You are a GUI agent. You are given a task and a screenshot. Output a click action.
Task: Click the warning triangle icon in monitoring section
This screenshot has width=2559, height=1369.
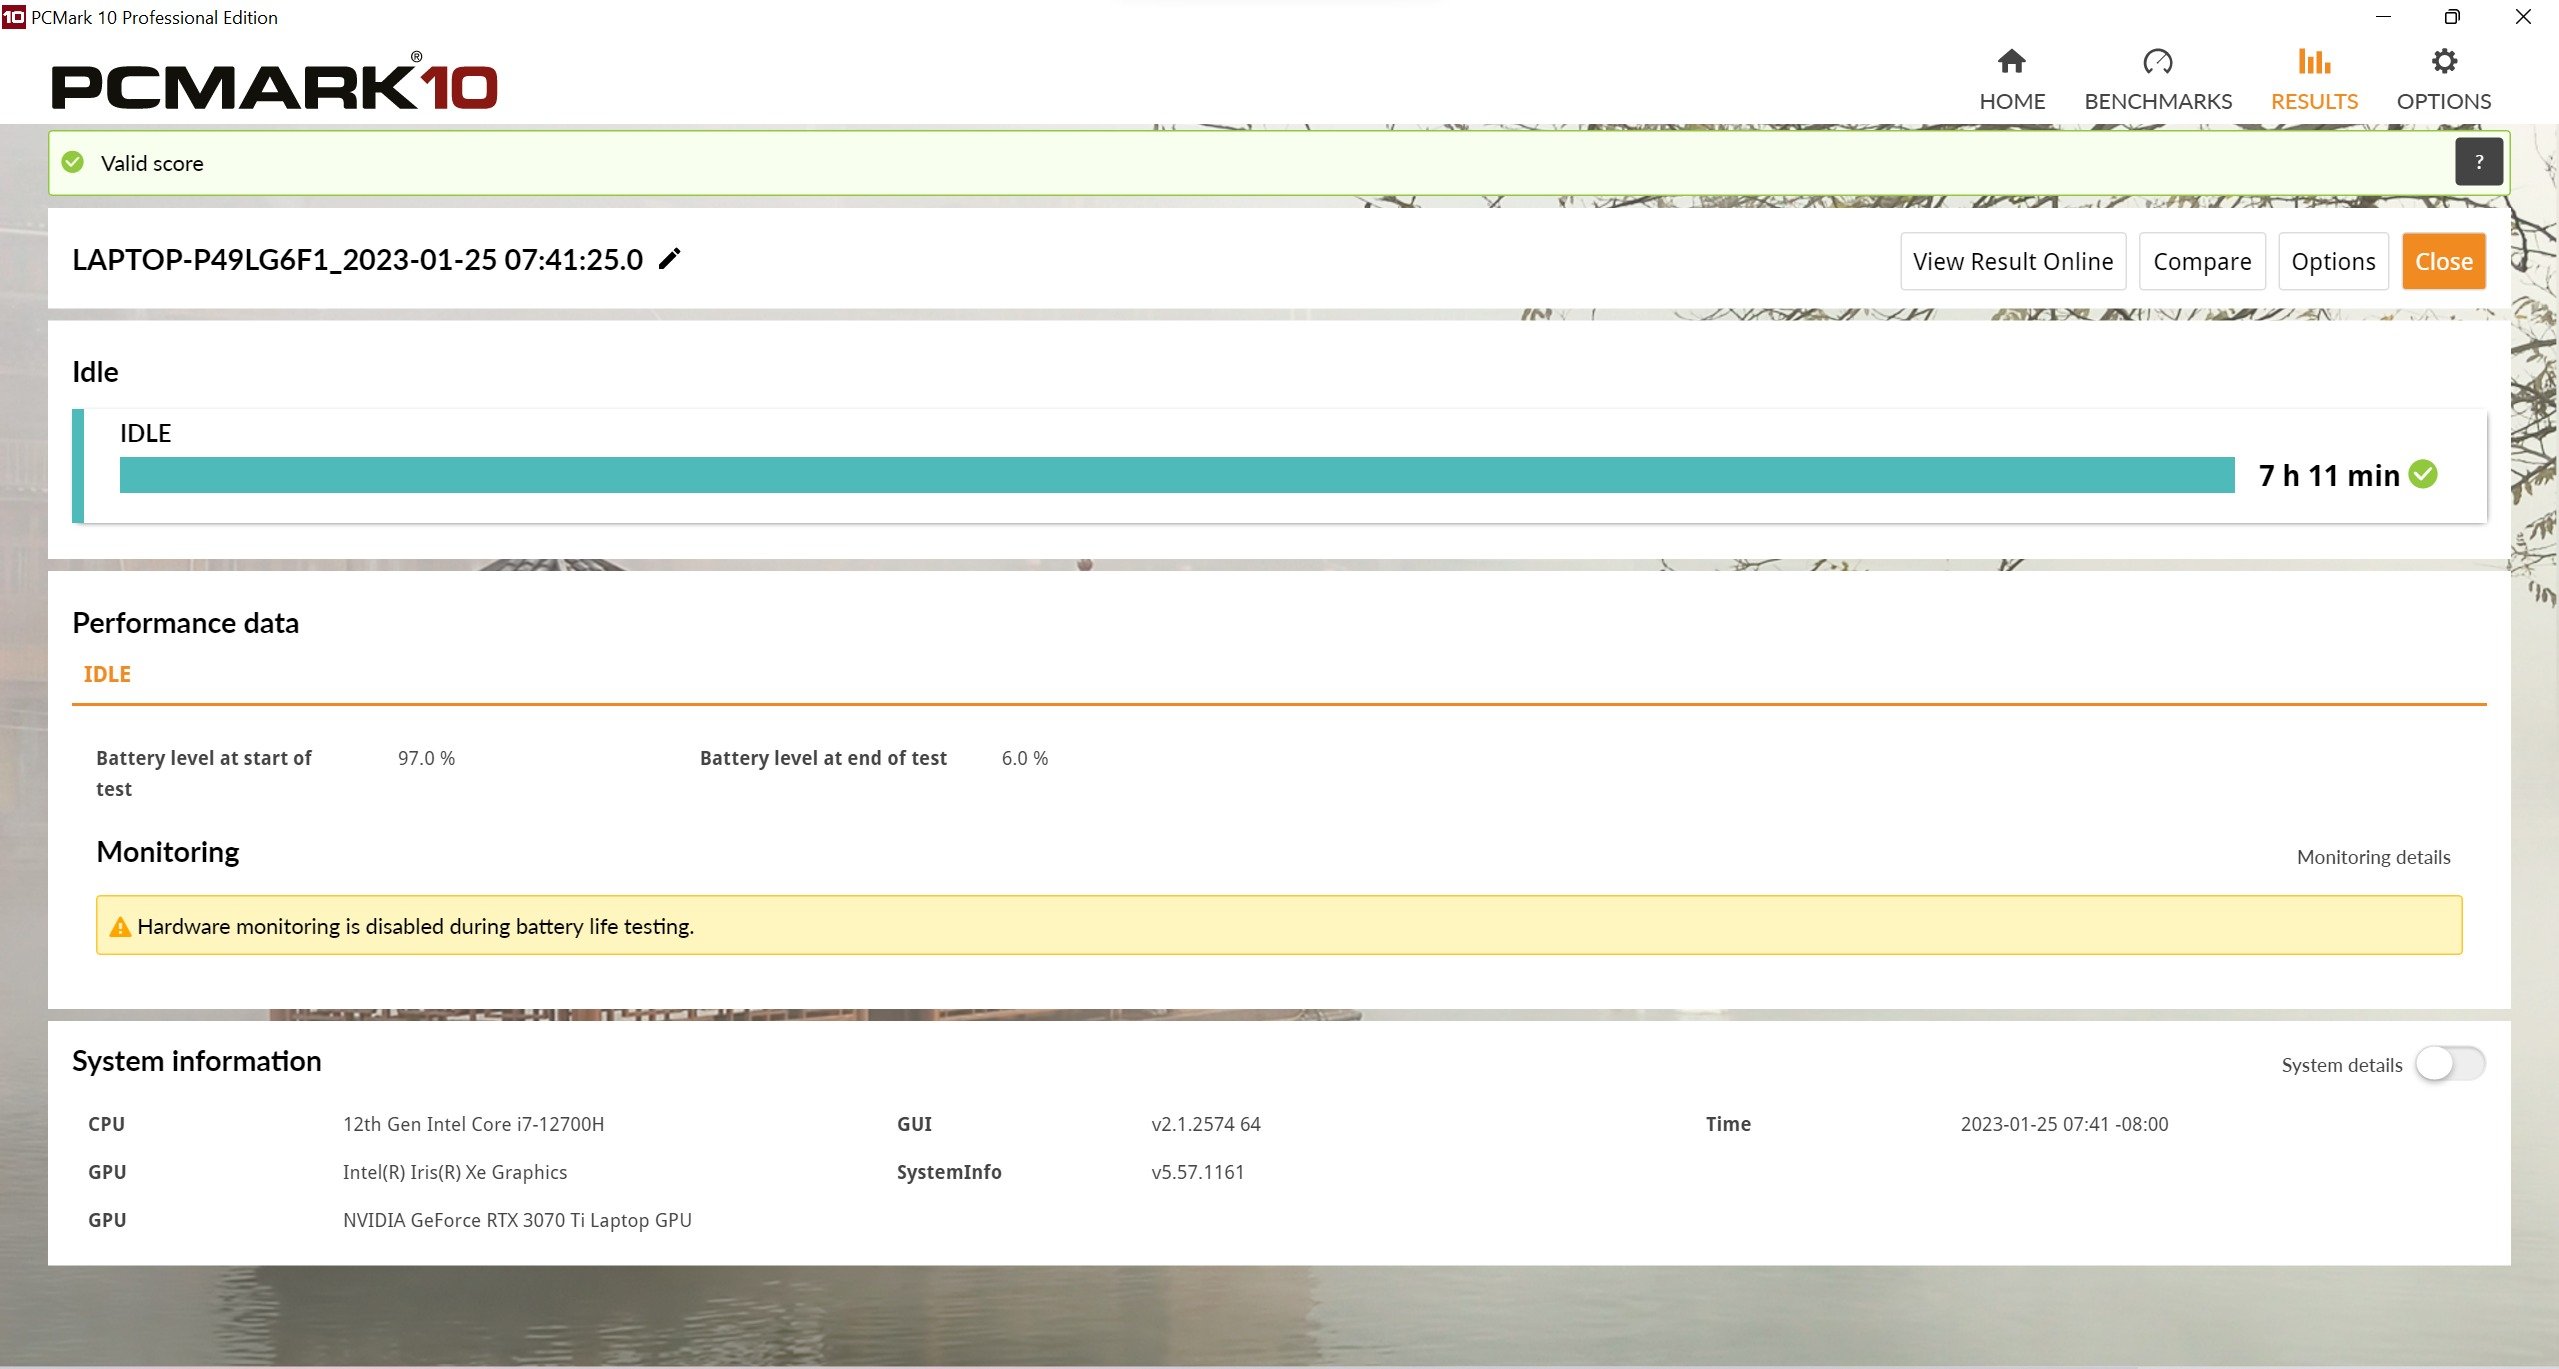(120, 926)
